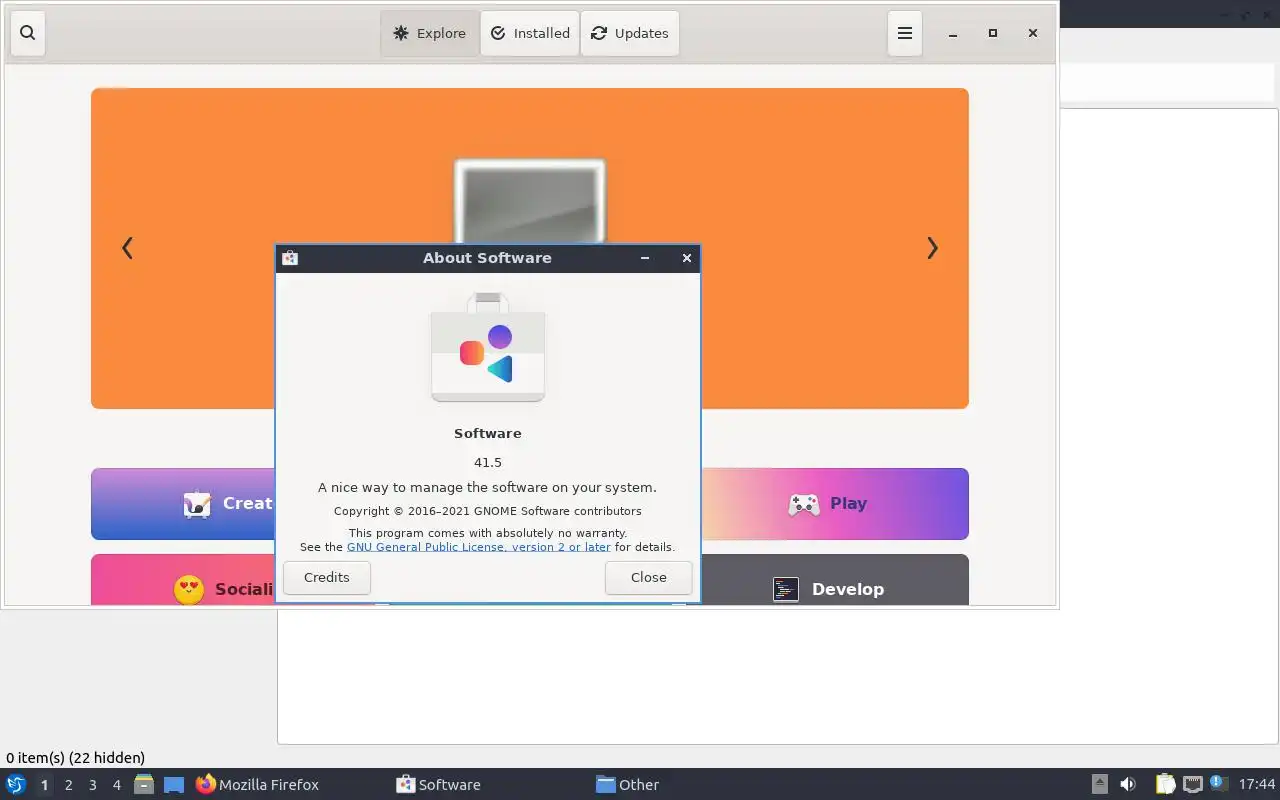Viewport: 1280px width, 800px height.
Task: Click the paint icon on Create tile
Action: point(197,504)
